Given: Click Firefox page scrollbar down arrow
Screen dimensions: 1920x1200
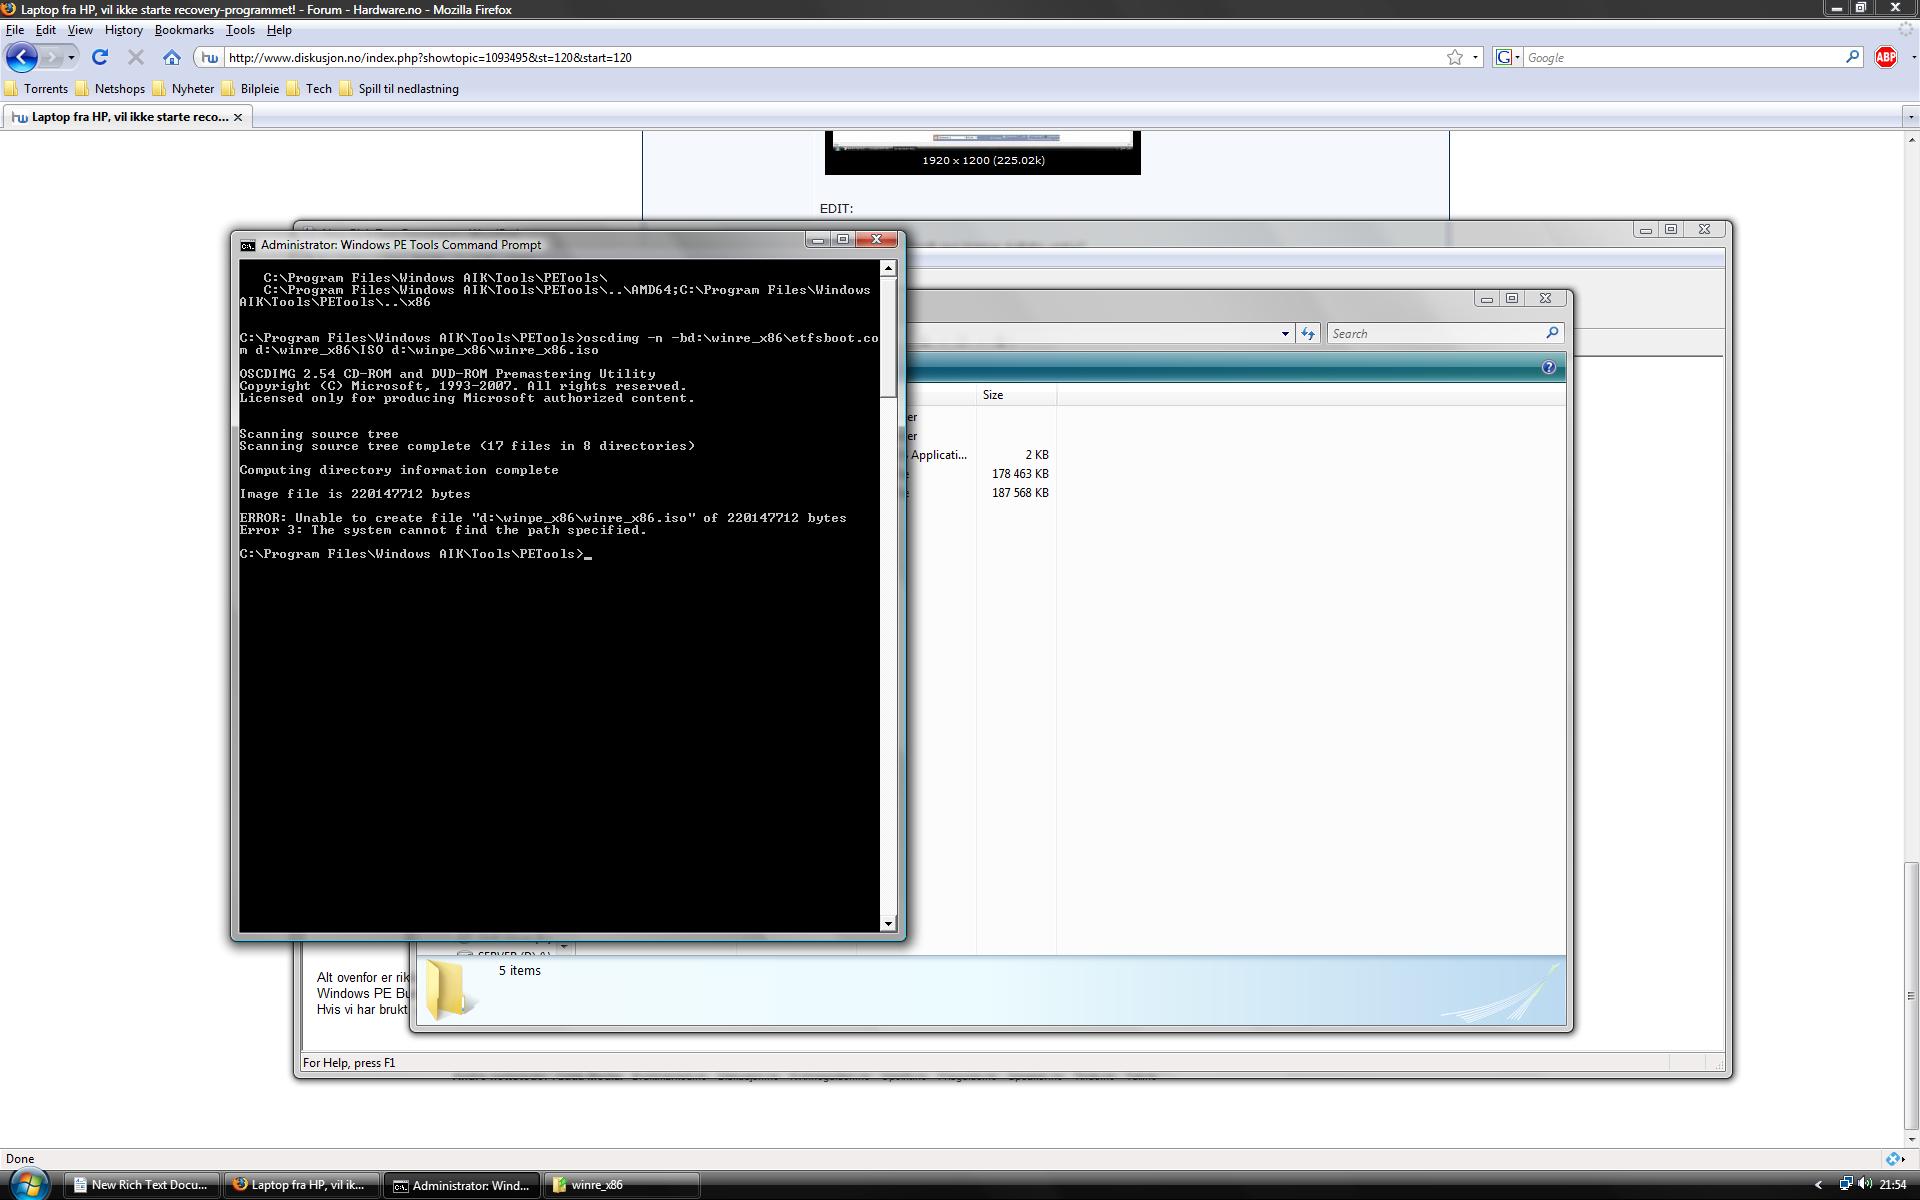Looking at the screenshot, I should [x=1911, y=1139].
